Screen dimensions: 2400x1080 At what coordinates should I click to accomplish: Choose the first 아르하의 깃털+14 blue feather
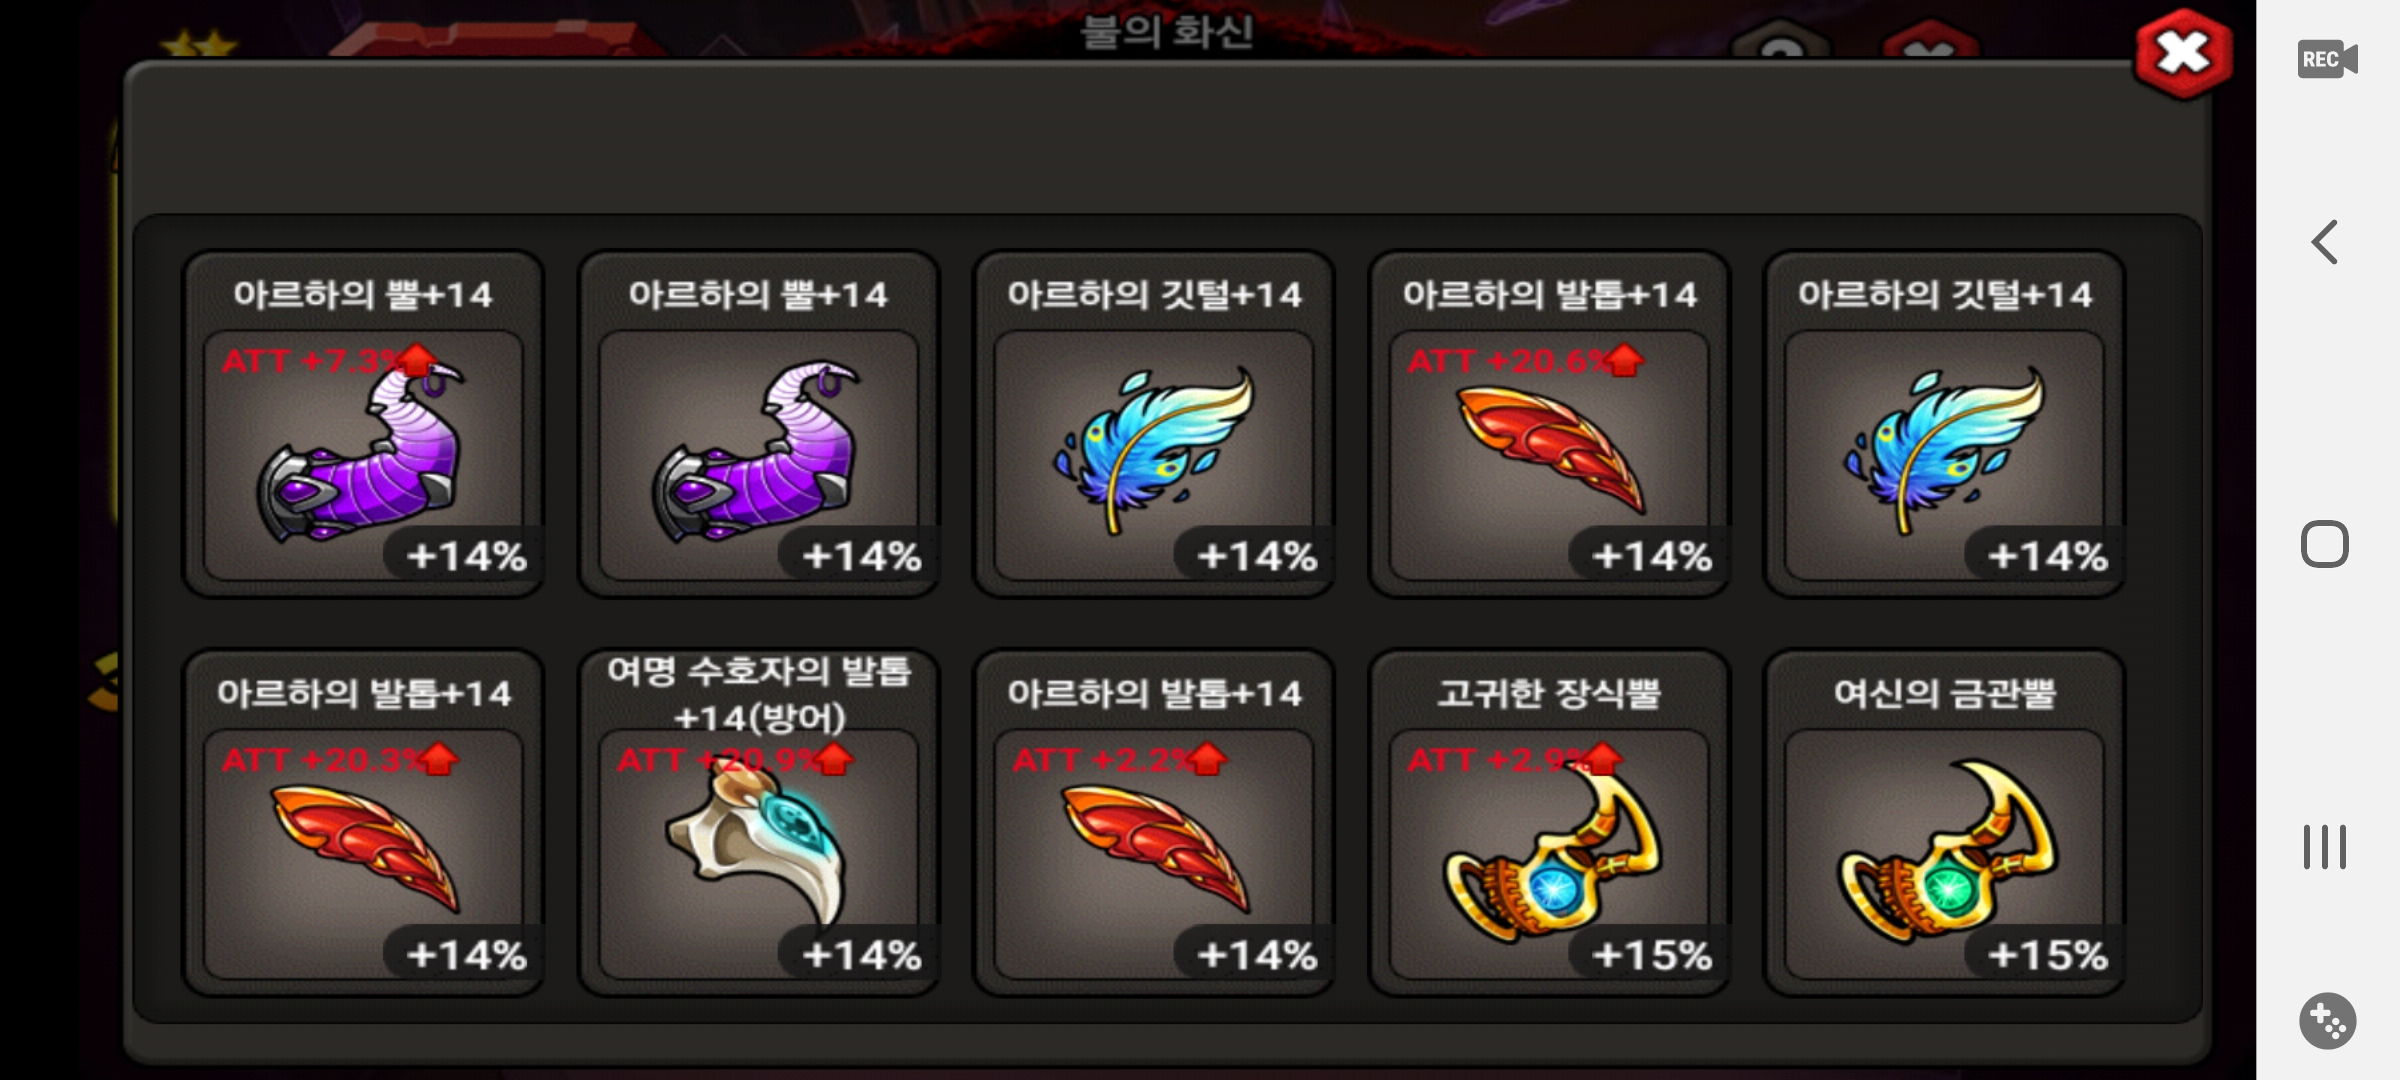tap(1153, 424)
